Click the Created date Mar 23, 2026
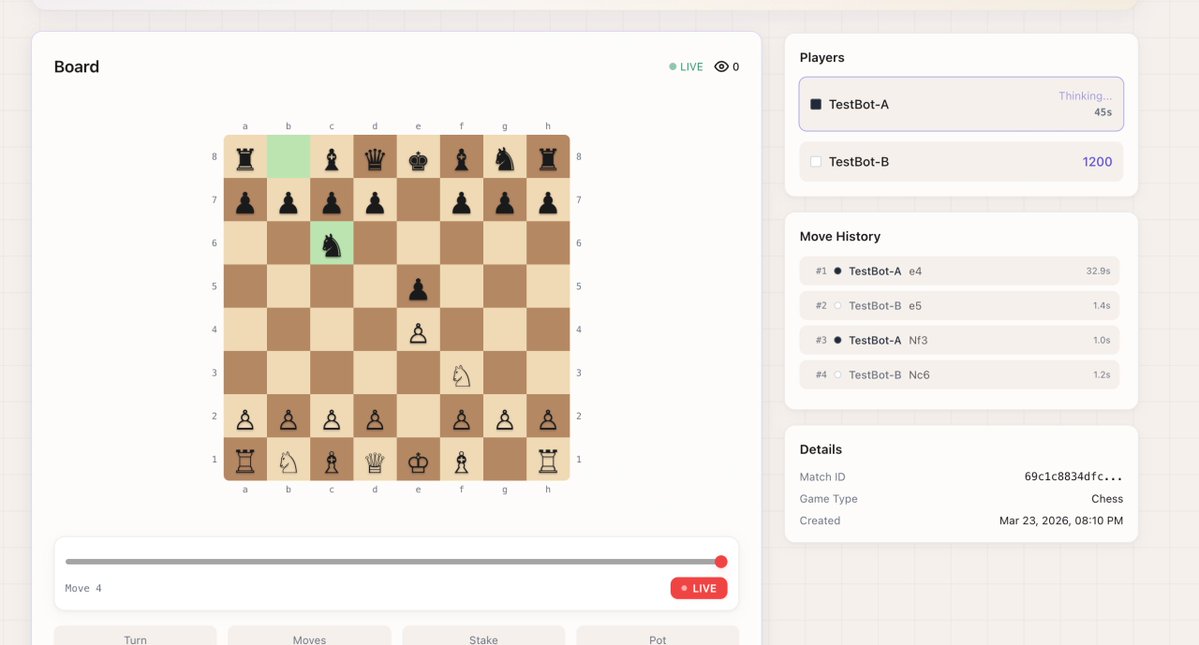This screenshot has height=645, width=1199. tap(1061, 520)
